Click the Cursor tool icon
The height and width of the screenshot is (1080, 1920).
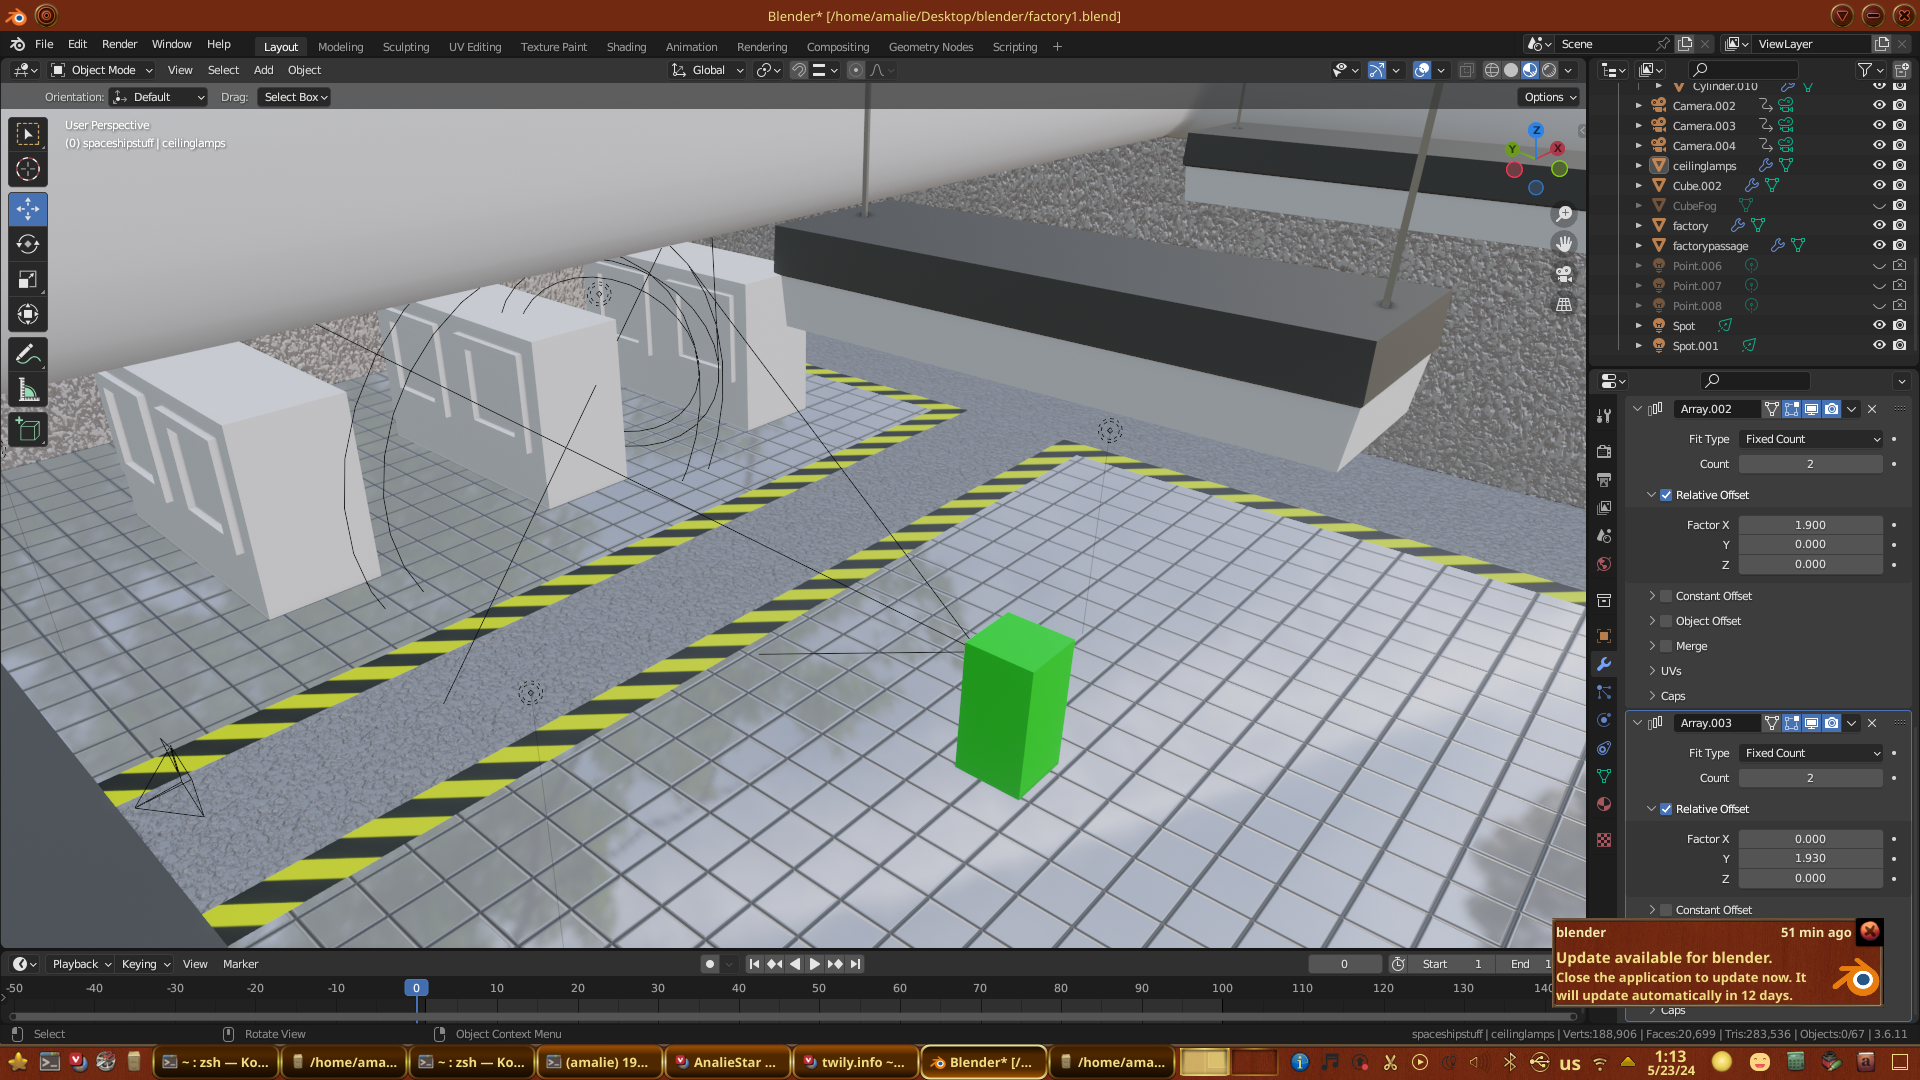[28, 169]
